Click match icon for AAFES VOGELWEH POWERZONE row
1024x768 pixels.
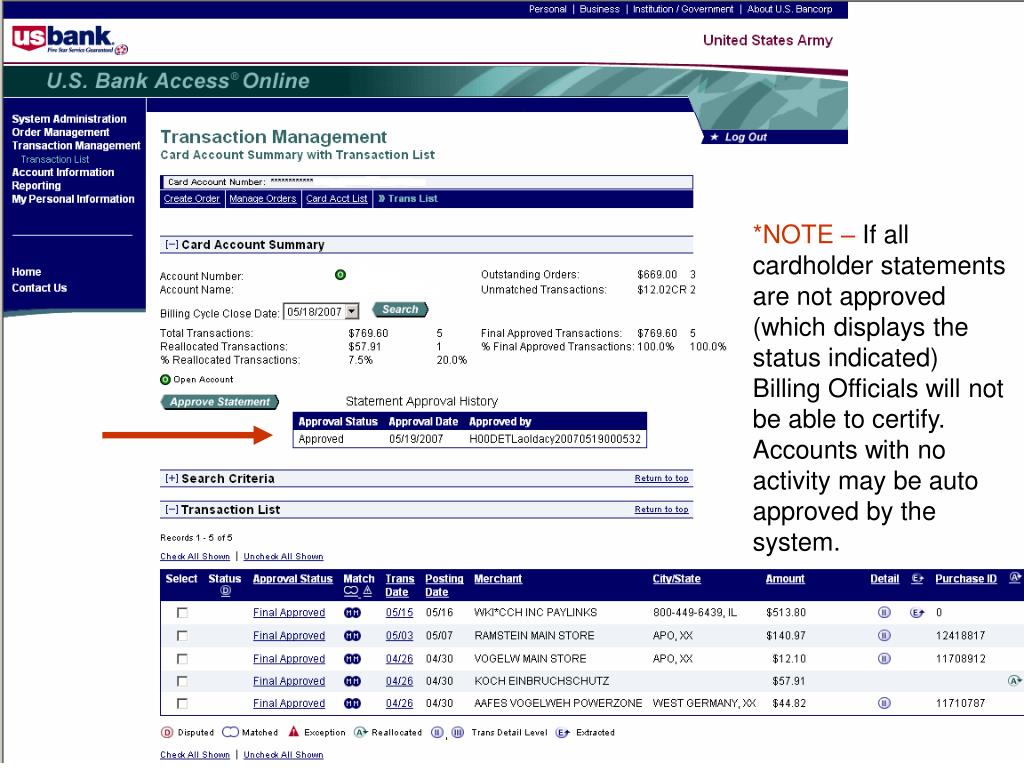[x=352, y=703]
